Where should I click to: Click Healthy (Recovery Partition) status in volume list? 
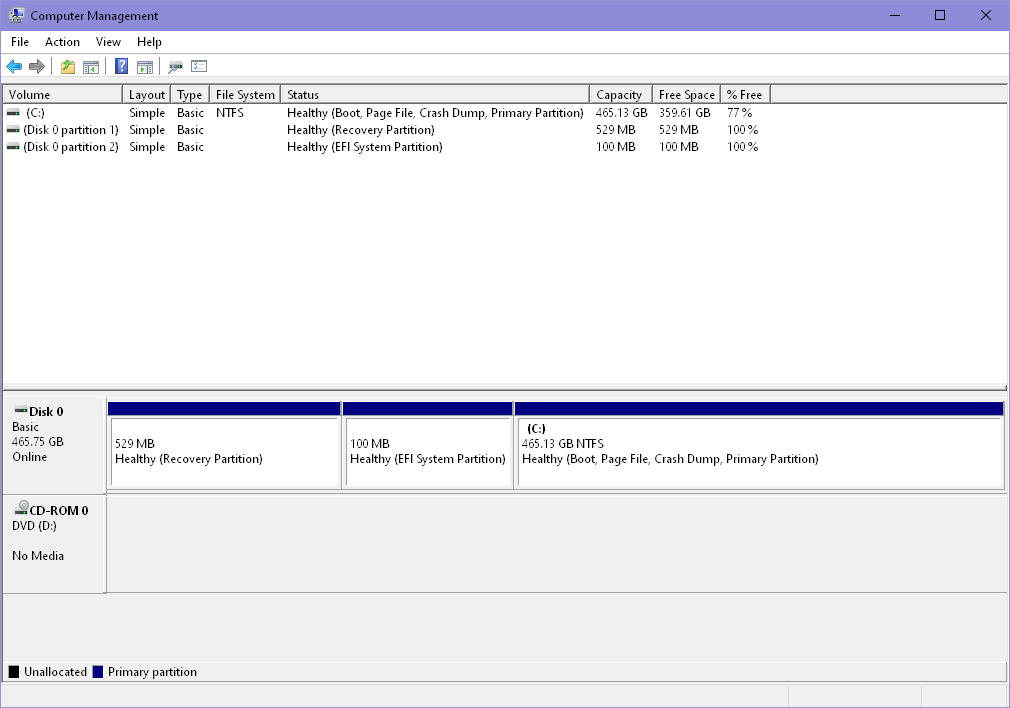pyautogui.click(x=361, y=129)
